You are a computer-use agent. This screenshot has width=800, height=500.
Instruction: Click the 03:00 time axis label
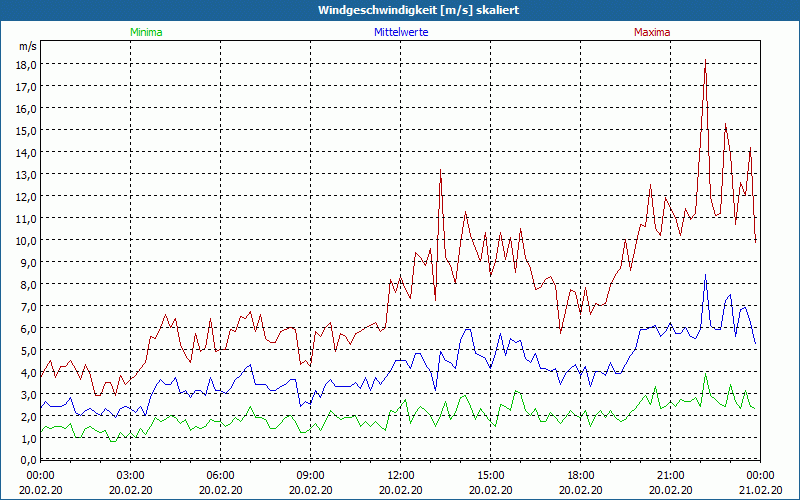point(130,475)
